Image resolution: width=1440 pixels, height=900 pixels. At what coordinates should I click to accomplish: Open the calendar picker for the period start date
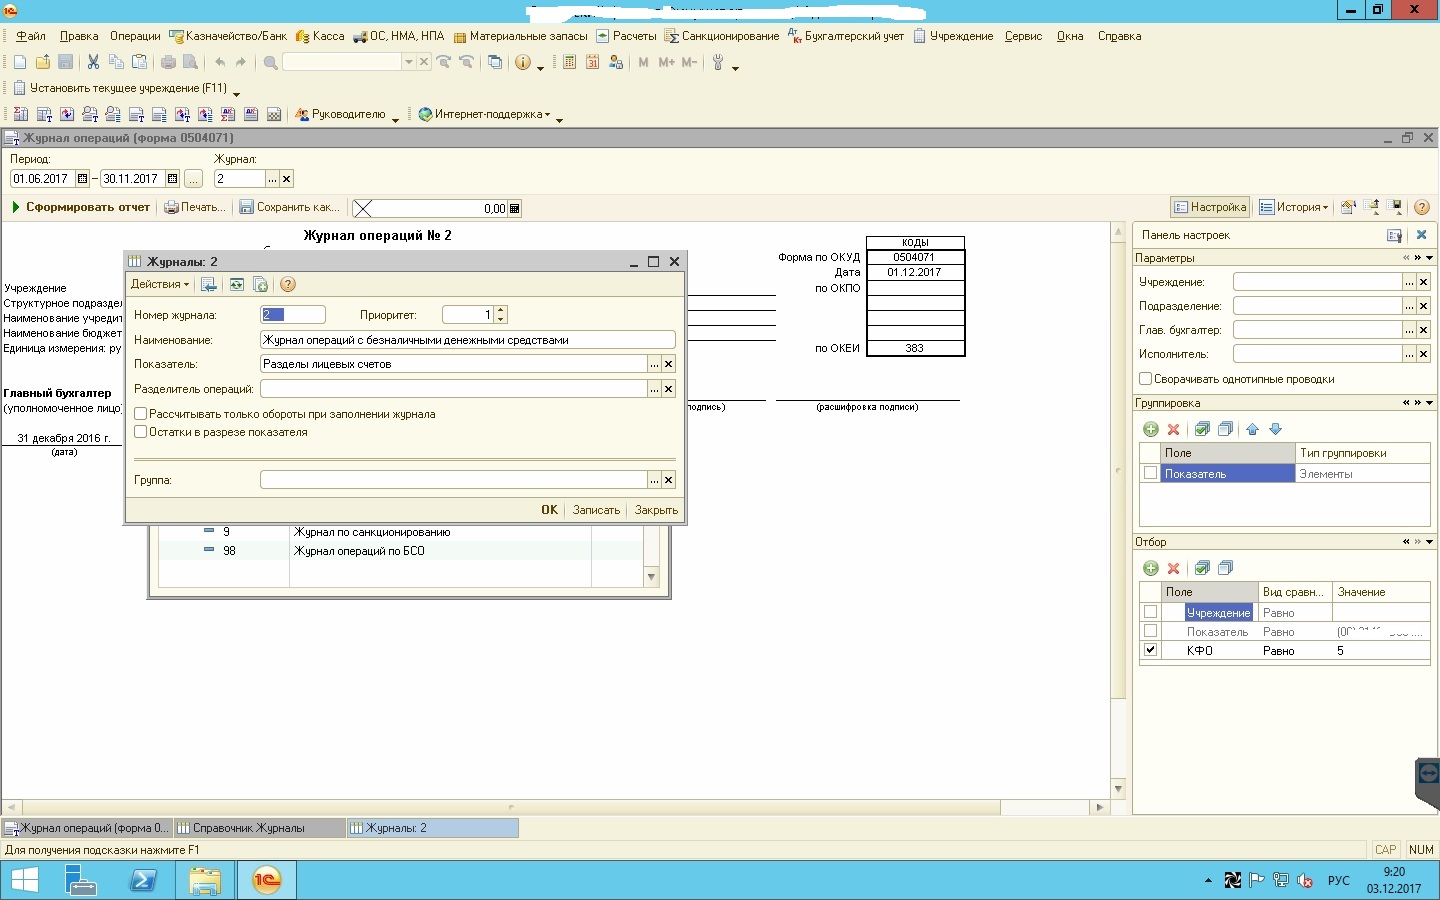(x=83, y=179)
